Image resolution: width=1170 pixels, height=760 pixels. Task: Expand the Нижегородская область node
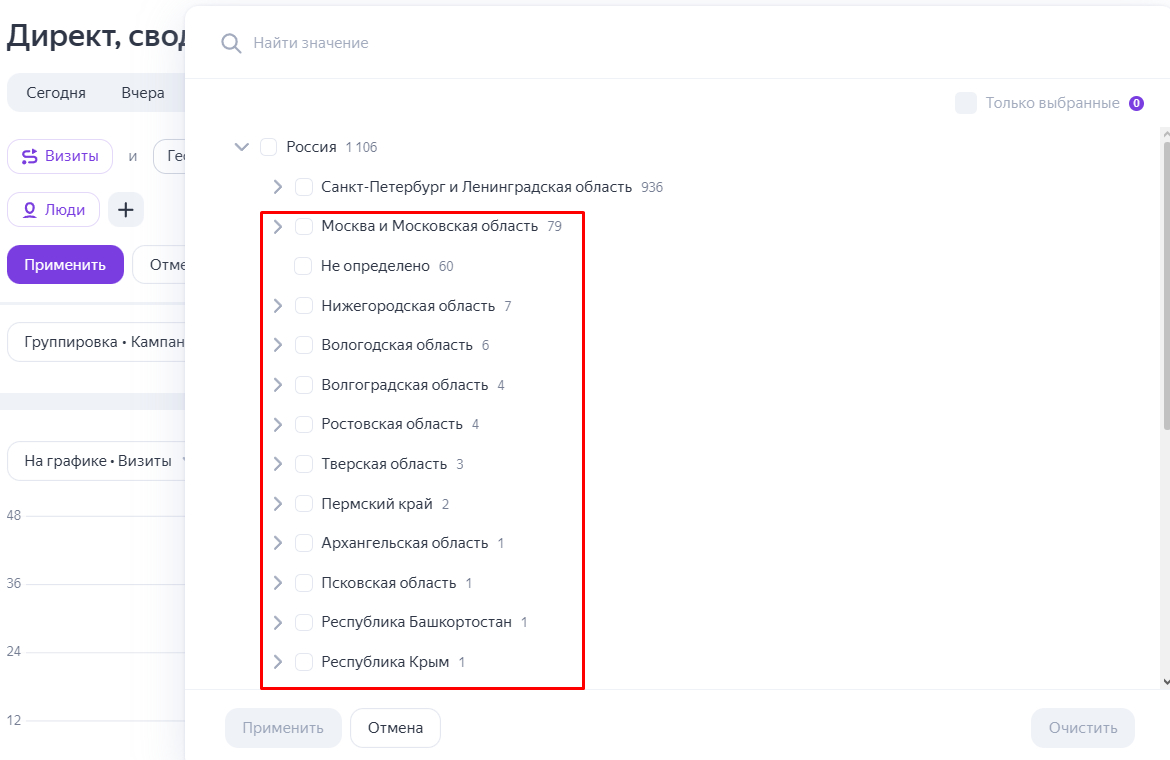[x=278, y=306]
